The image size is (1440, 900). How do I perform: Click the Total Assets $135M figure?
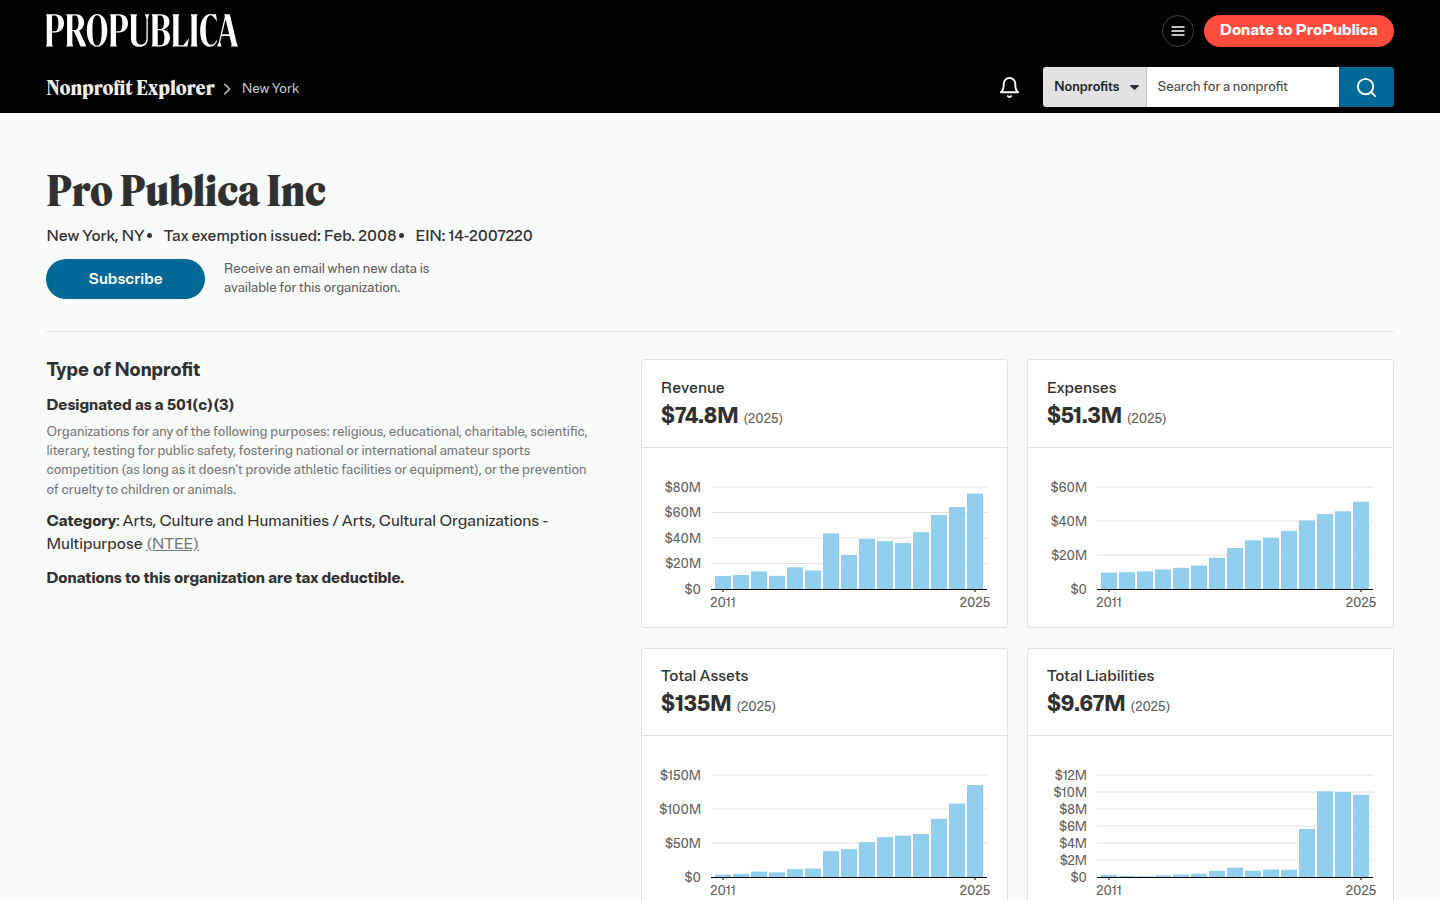(696, 703)
